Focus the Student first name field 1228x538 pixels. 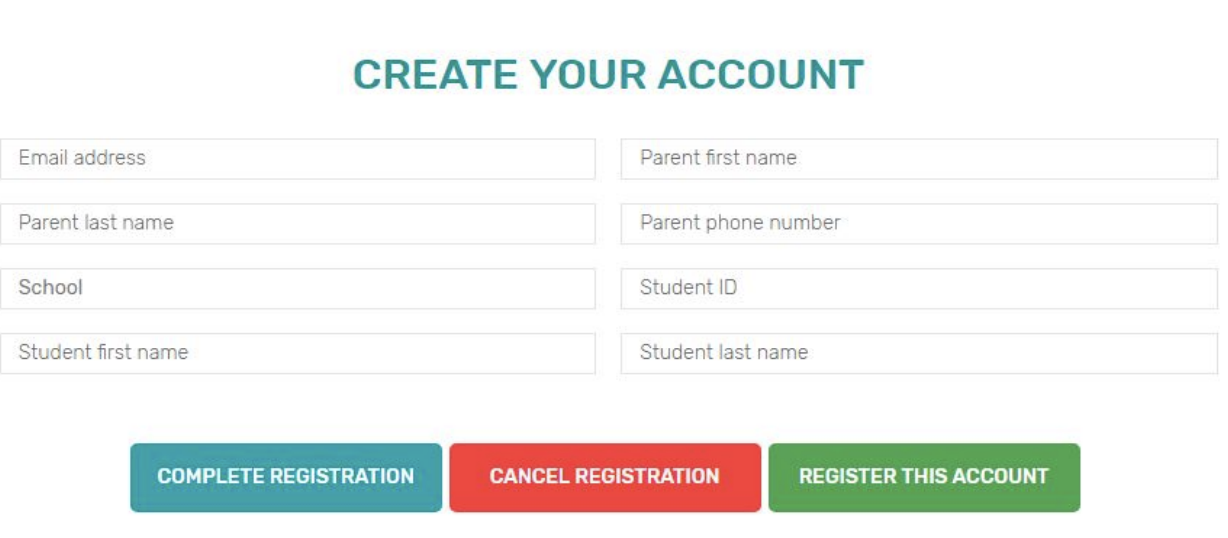(x=297, y=353)
